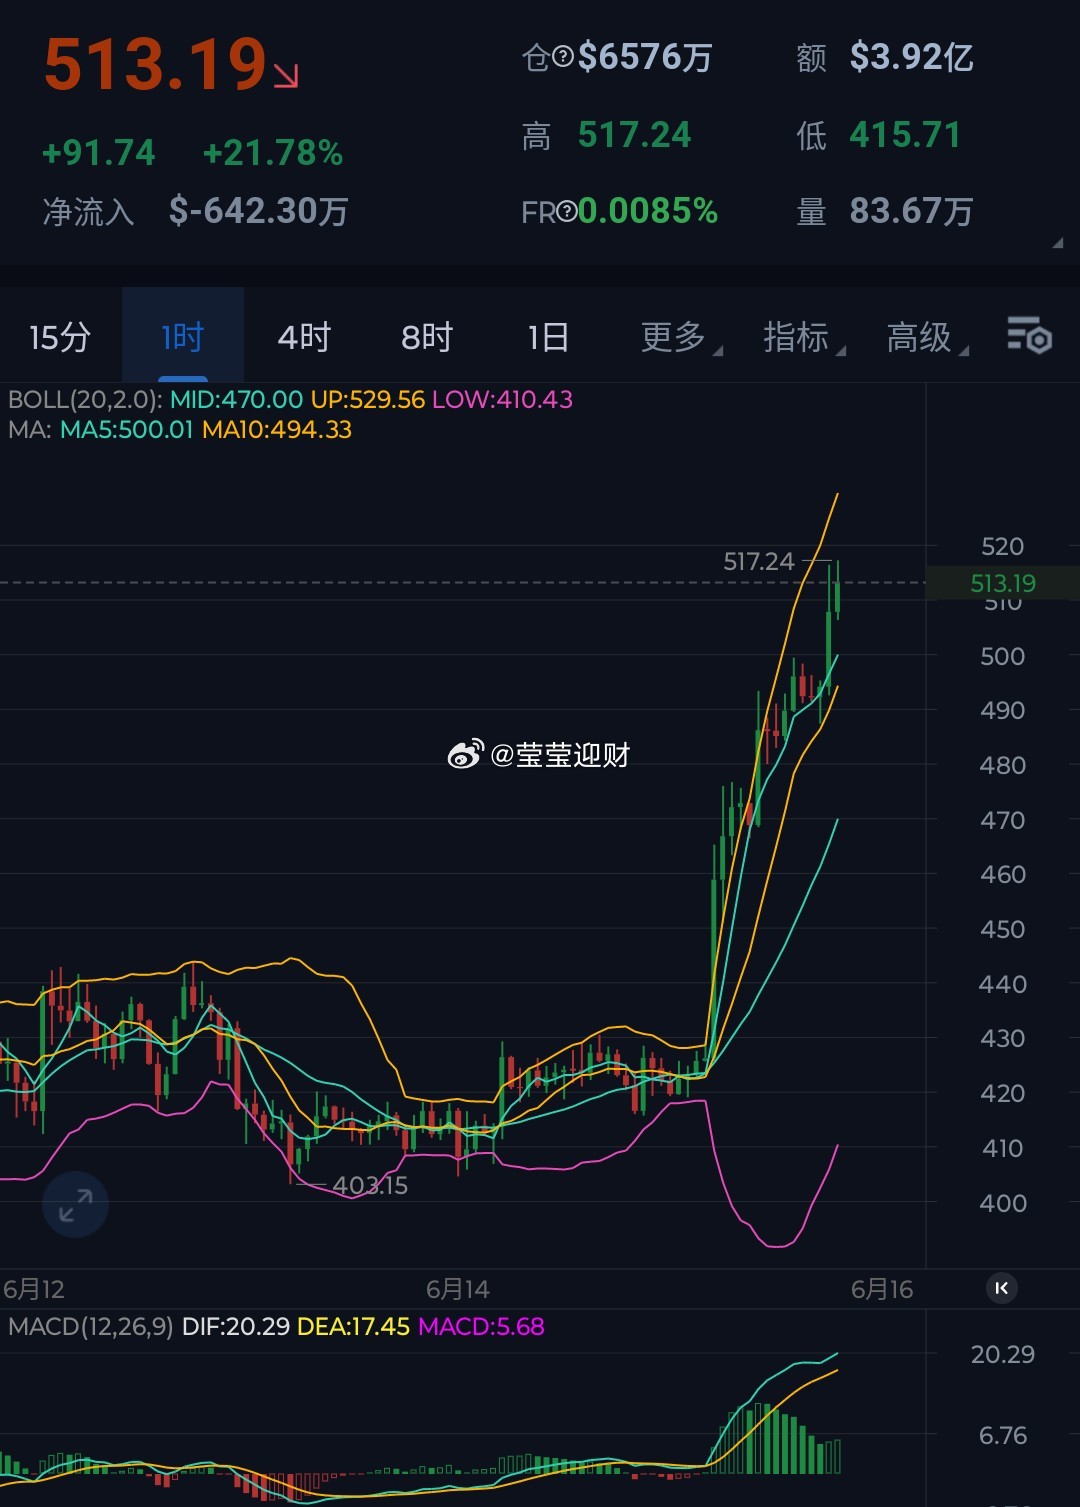Viewport: 1080px width, 1507px height.
Task: Click the 517.24 high marker on chart
Action: click(x=758, y=562)
